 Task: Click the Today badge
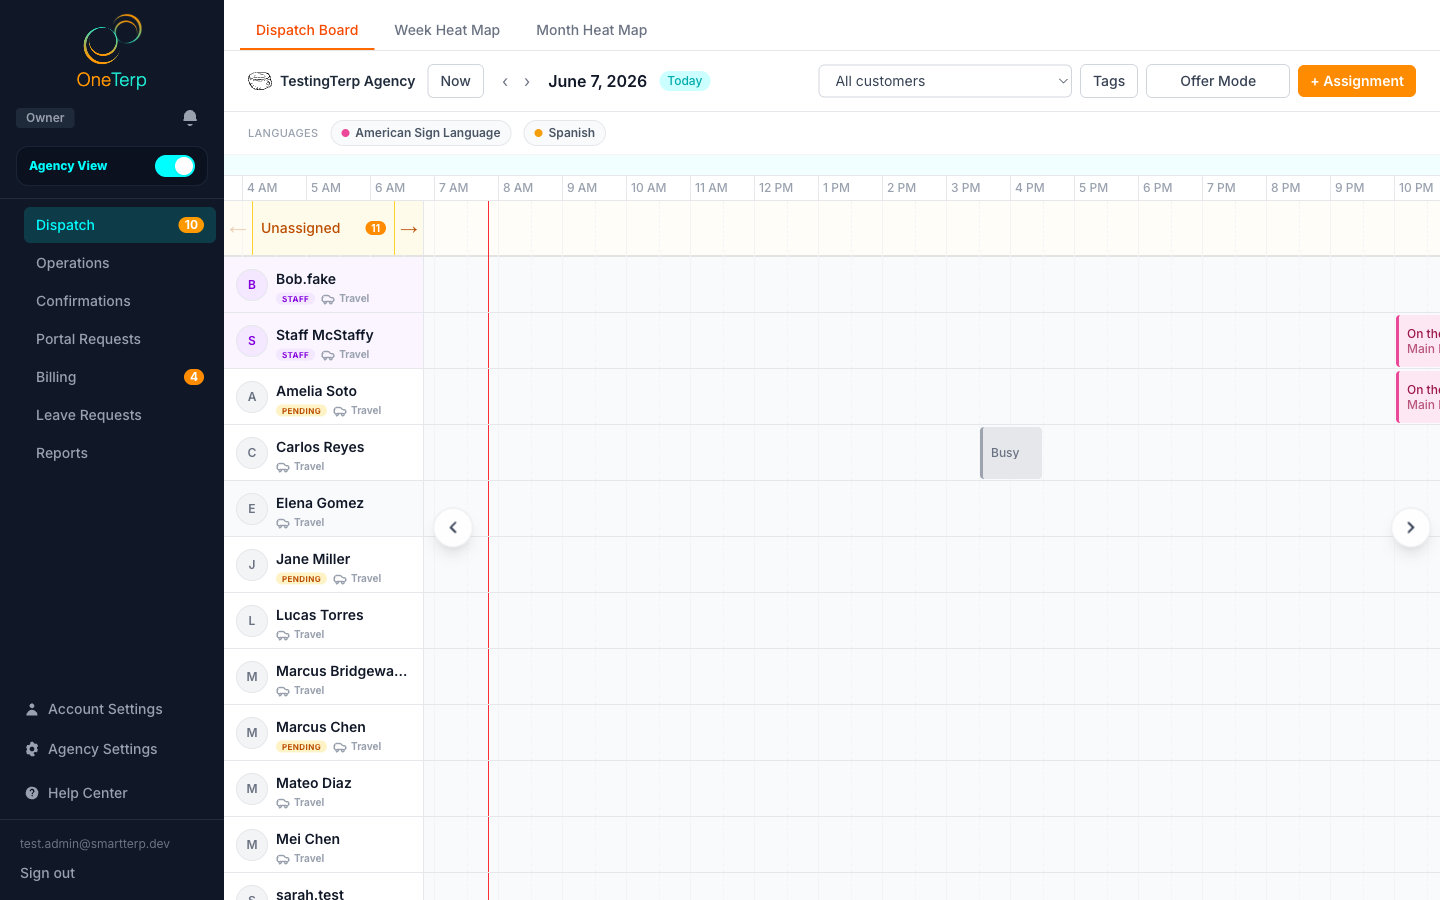(x=685, y=81)
